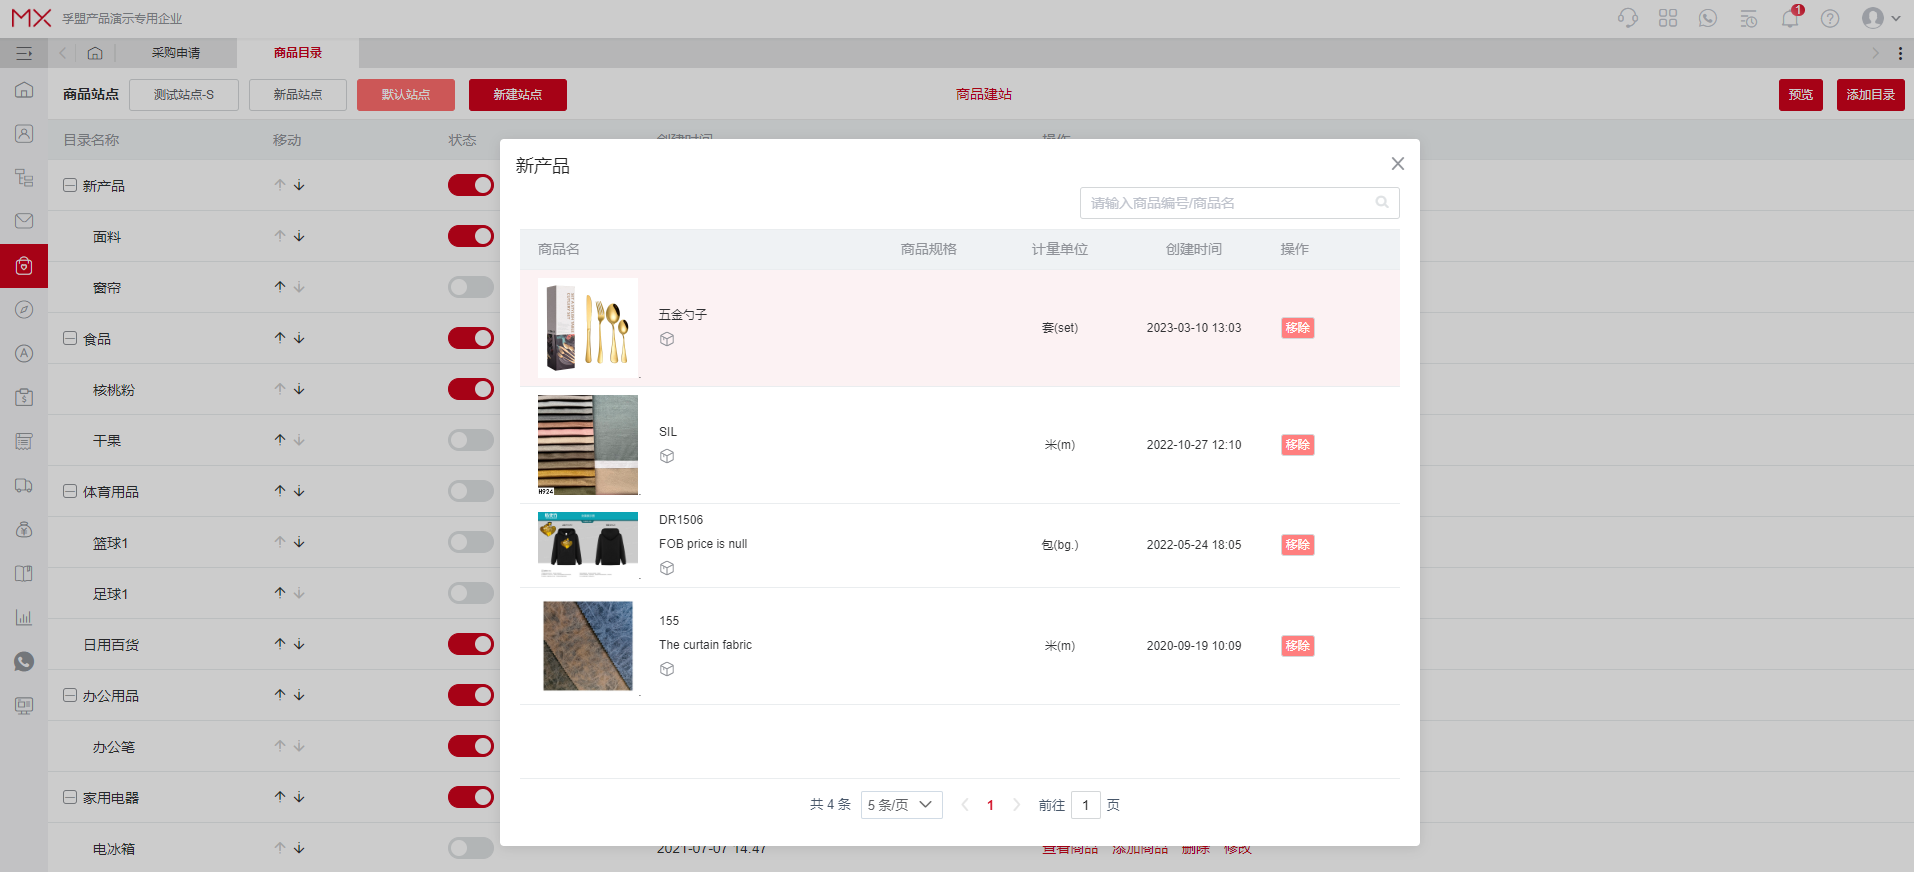Move 食品 category down with arrow

[299, 338]
